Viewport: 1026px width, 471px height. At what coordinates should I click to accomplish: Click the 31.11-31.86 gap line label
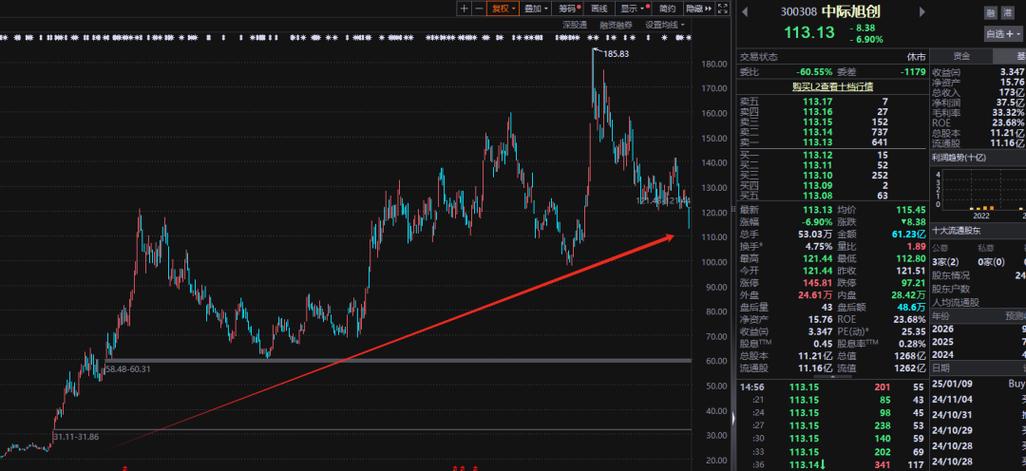(76, 436)
